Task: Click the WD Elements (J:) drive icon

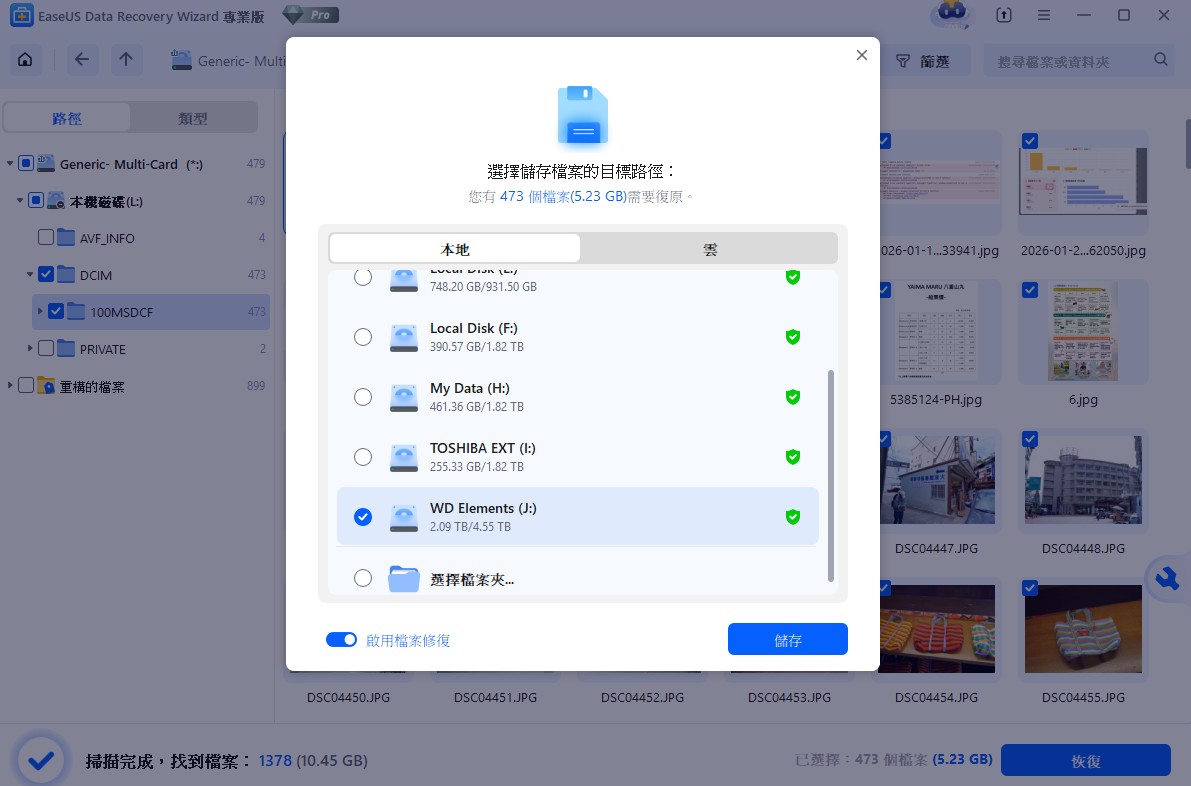Action: pos(404,517)
